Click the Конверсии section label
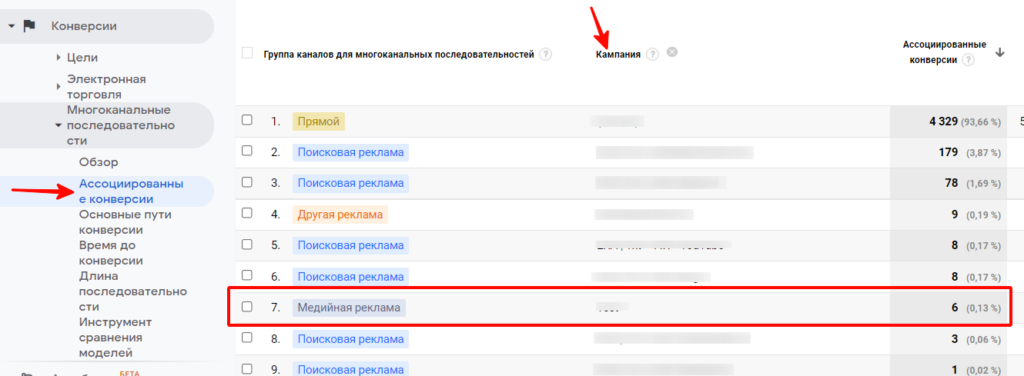The image size is (1024, 376). [x=84, y=27]
